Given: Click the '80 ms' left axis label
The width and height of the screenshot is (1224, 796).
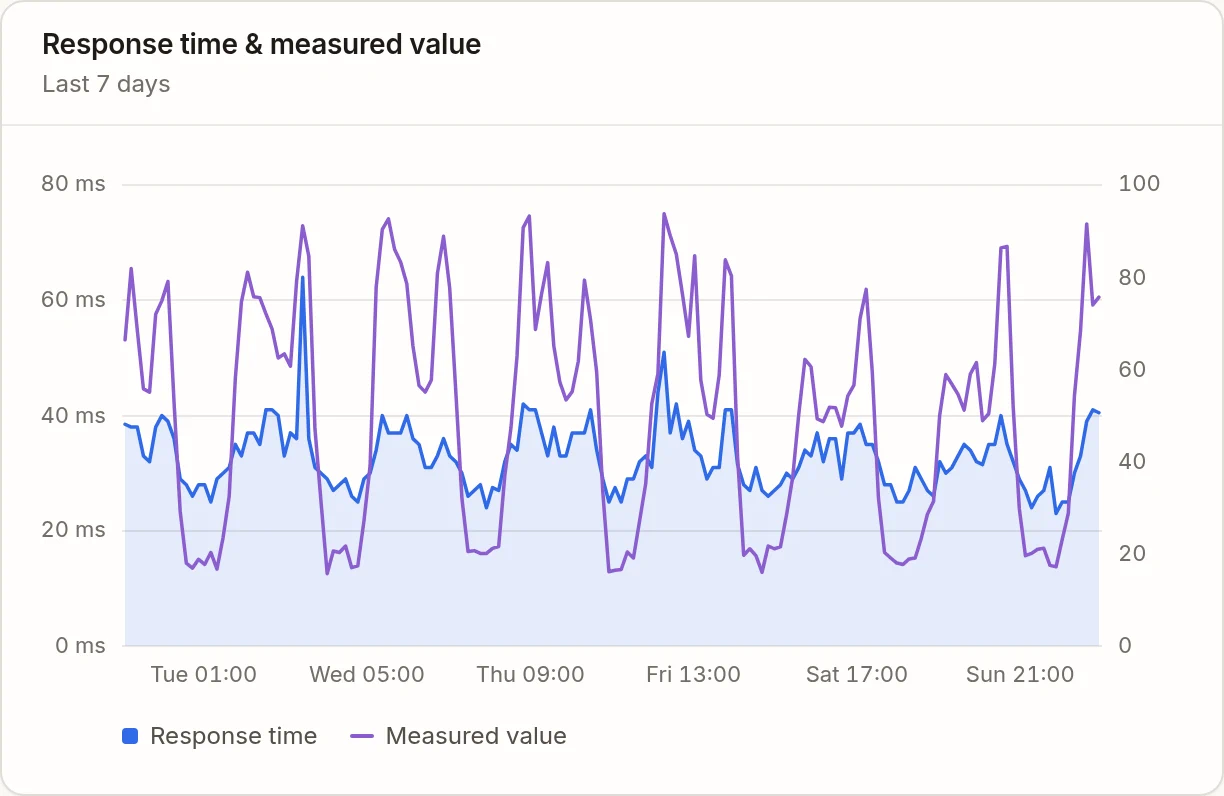Looking at the screenshot, I should pos(73,184).
